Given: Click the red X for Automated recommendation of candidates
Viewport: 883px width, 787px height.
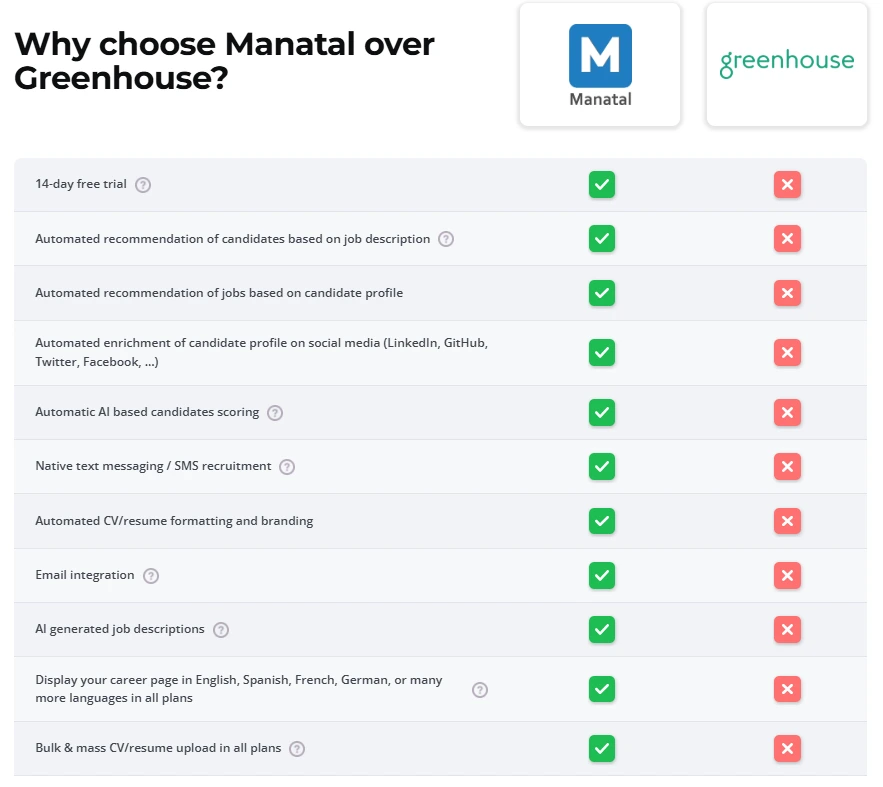Looking at the screenshot, I should [x=787, y=238].
